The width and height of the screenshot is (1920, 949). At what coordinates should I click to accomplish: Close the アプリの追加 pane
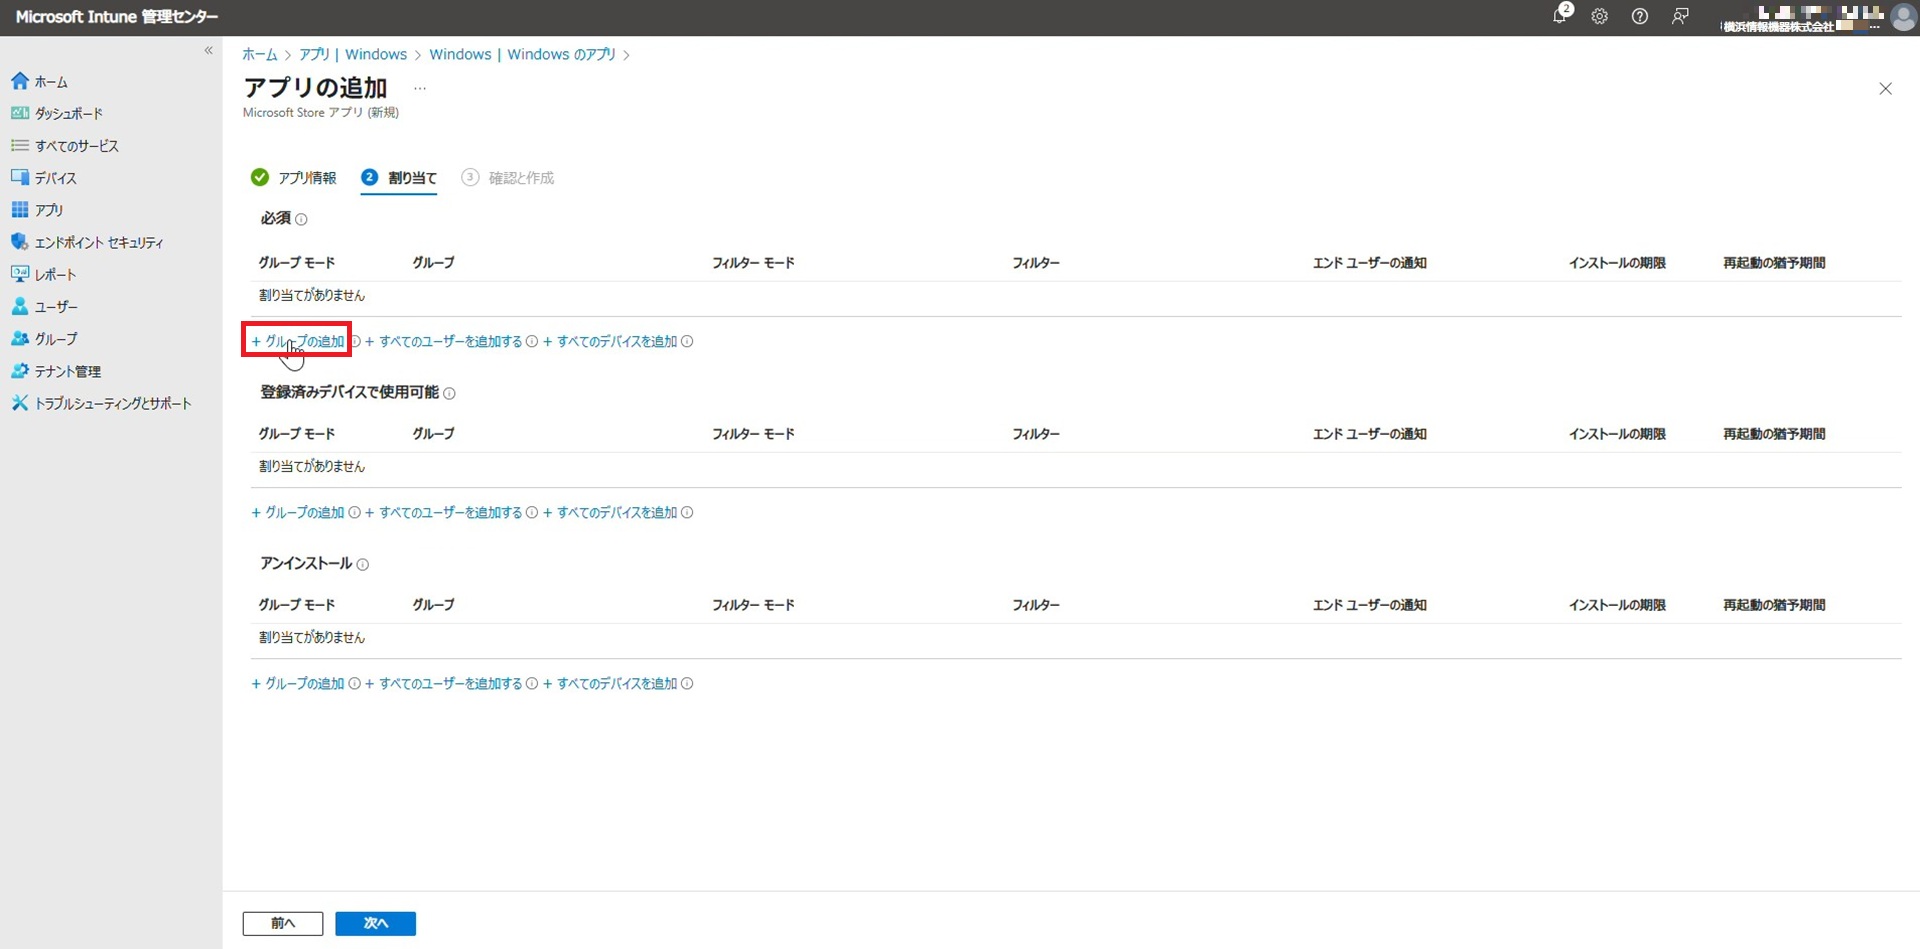click(1885, 89)
